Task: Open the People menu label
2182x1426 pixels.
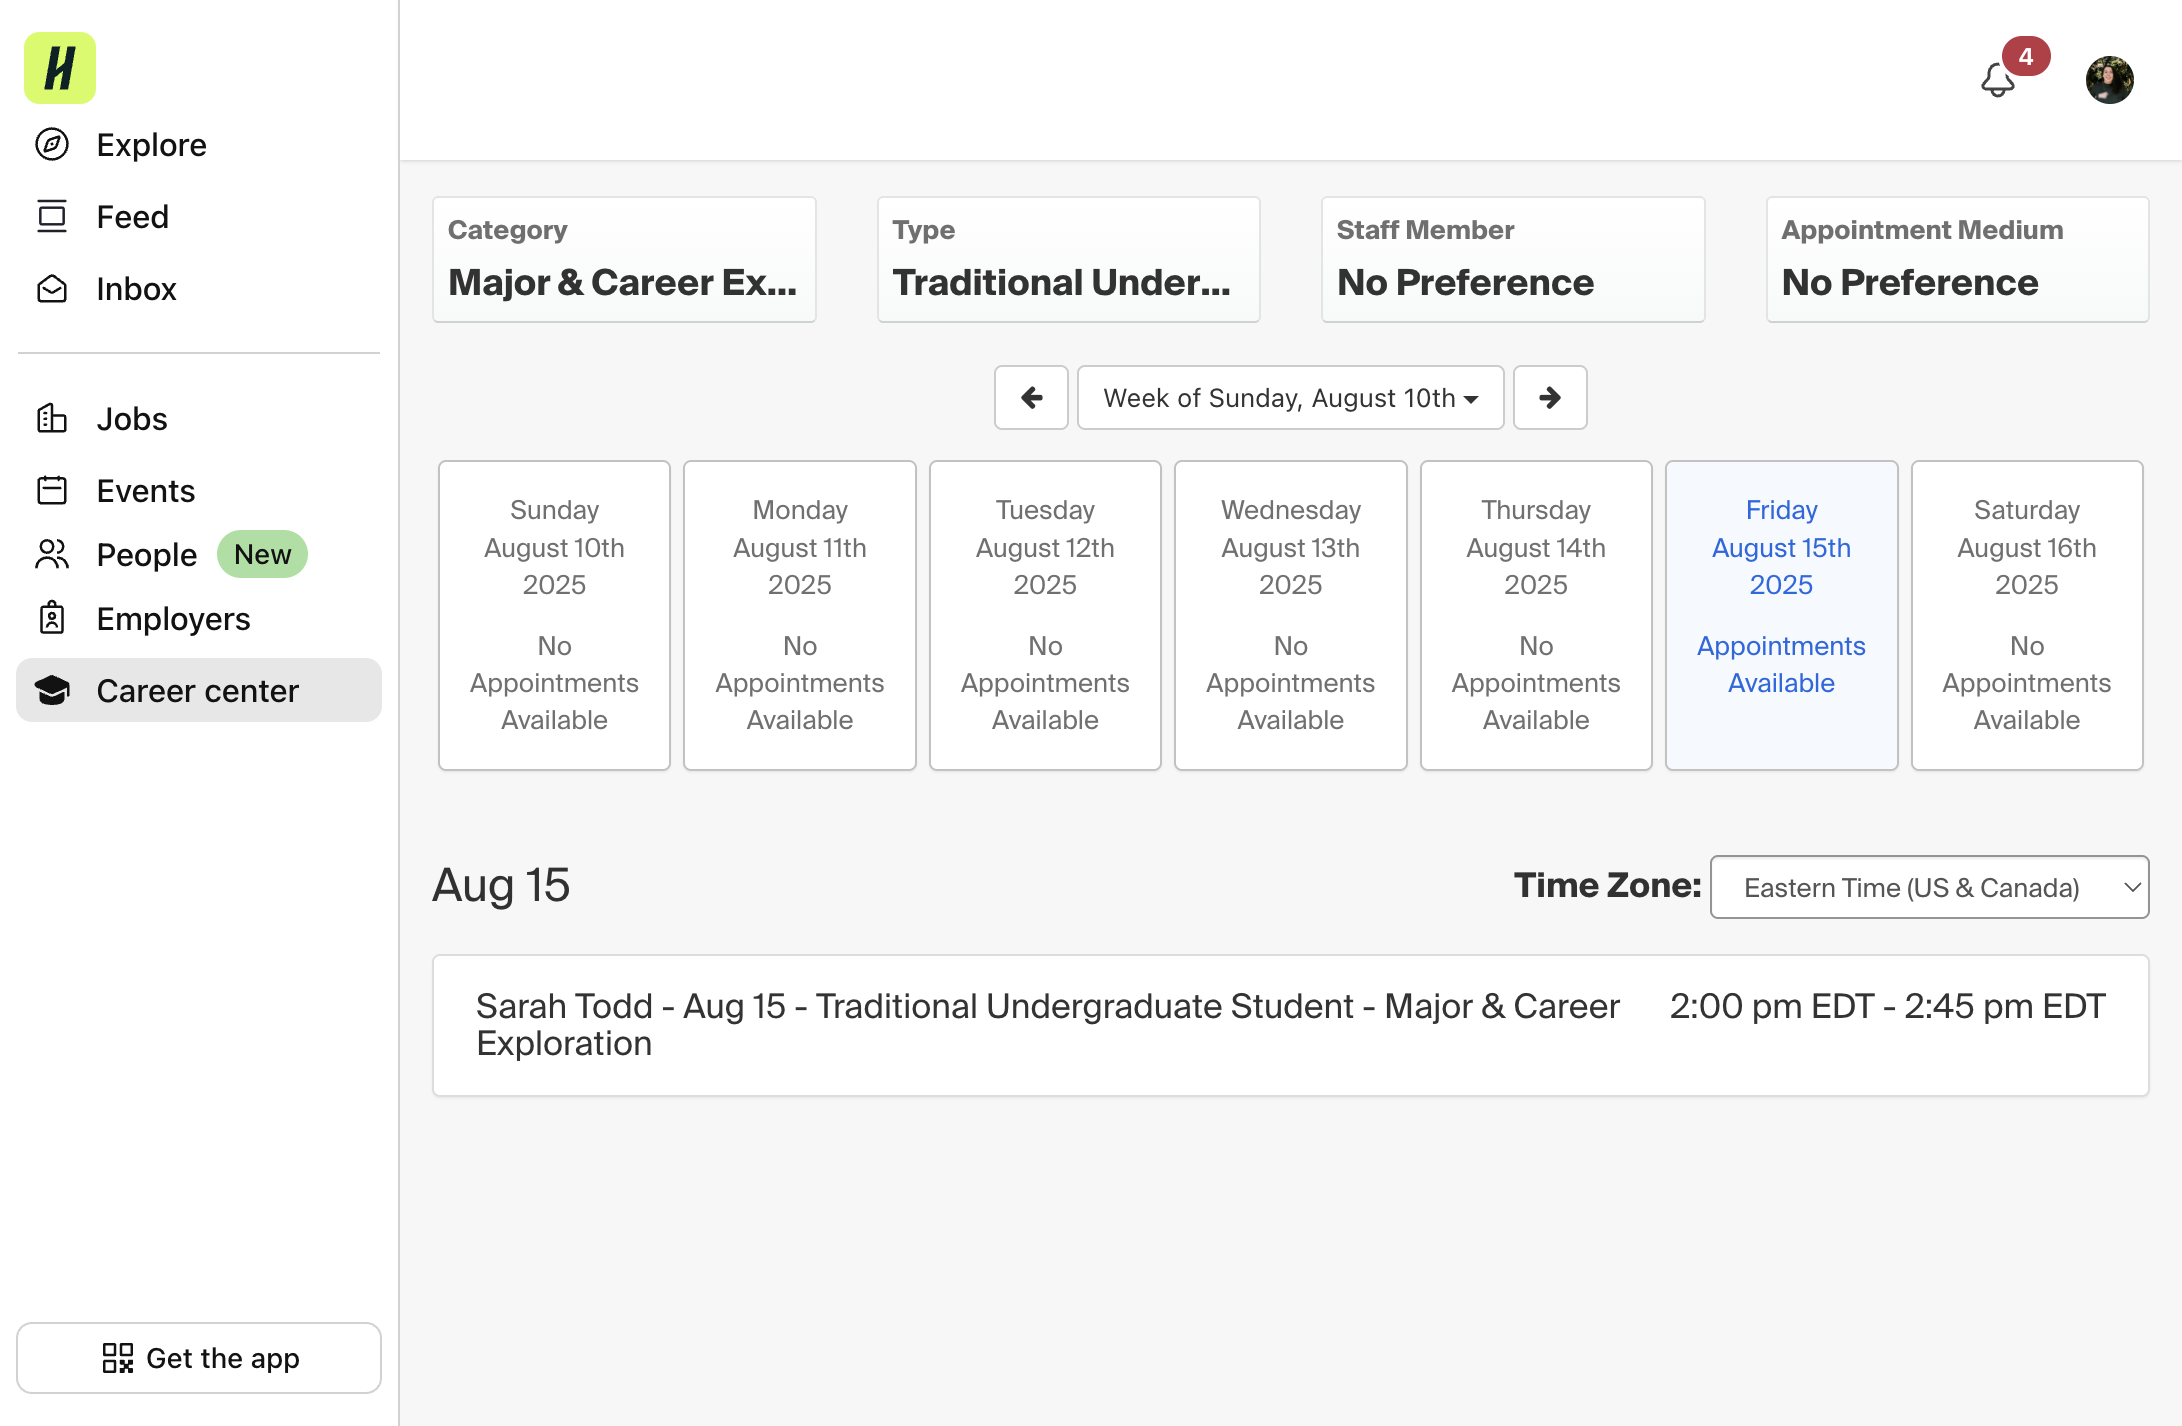Action: (x=147, y=555)
